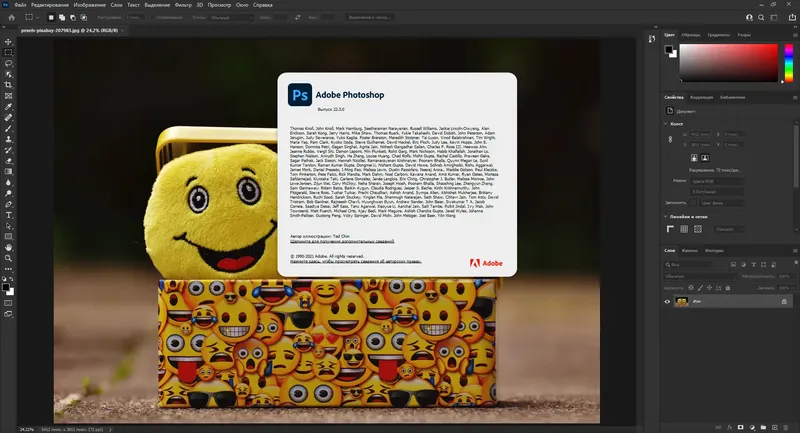This screenshot has width=800, height=433.
Task: Select the Horizontal Type tool
Action: [8, 215]
